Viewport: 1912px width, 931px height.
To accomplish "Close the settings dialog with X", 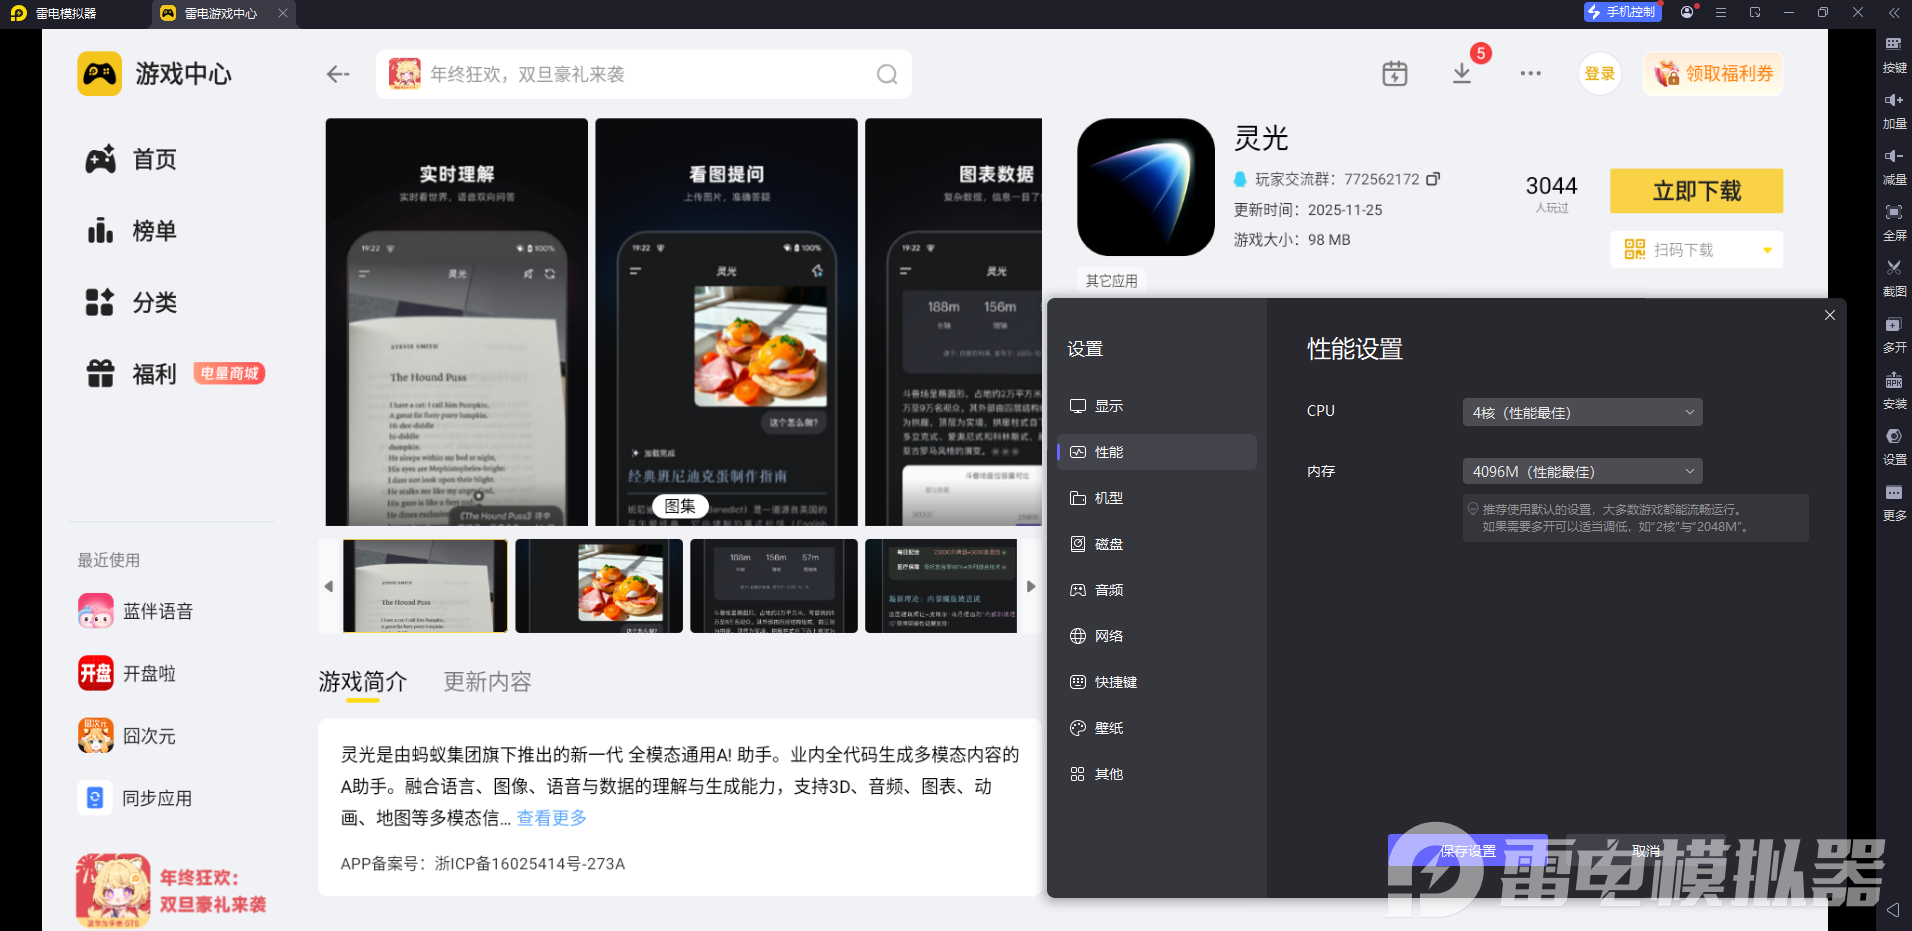I will point(1830,315).
